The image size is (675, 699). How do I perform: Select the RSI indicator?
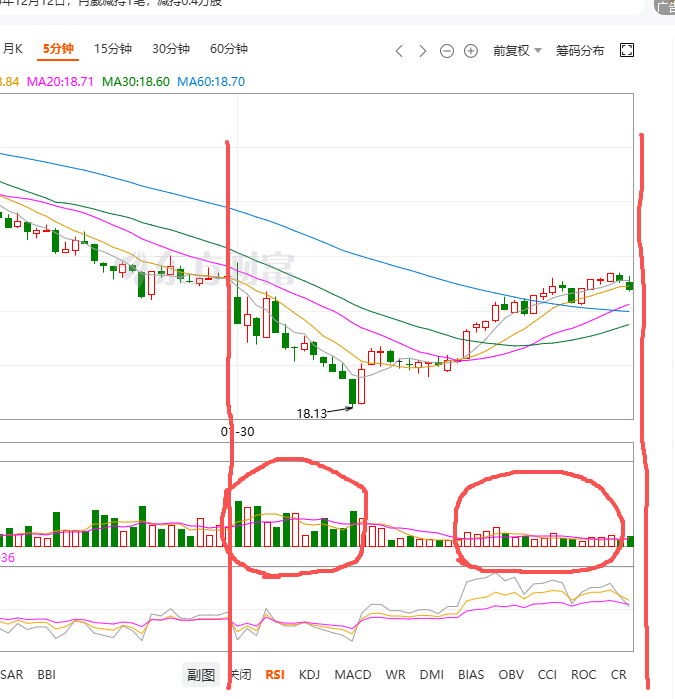click(x=275, y=674)
